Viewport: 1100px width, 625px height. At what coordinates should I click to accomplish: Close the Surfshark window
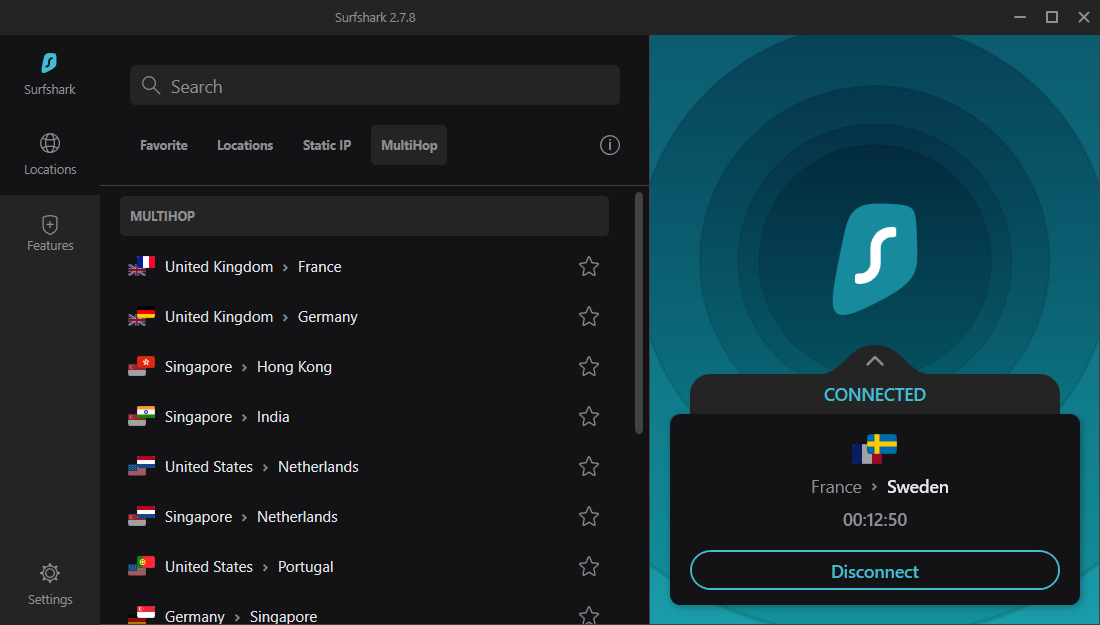tap(1083, 17)
